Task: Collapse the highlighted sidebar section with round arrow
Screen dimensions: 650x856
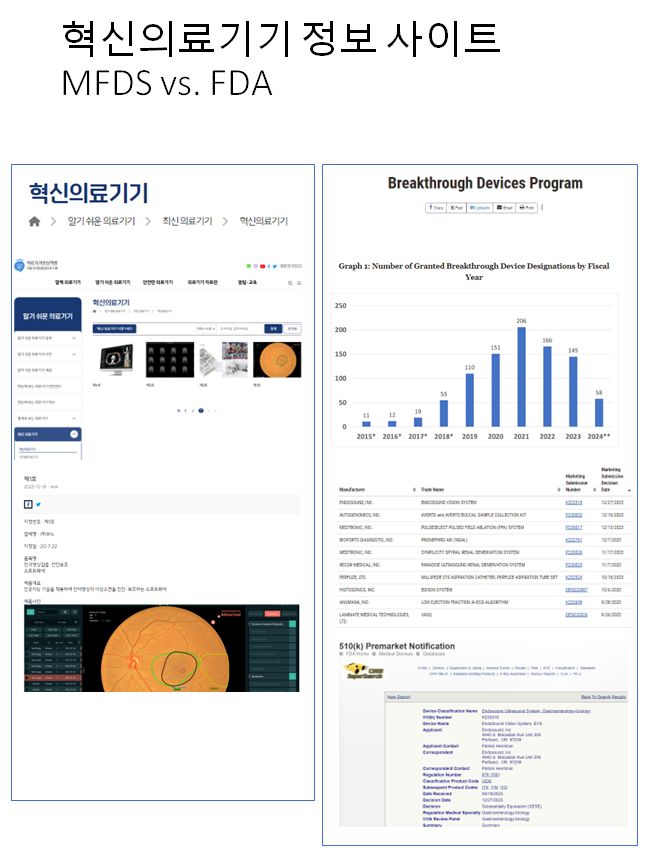Action: point(74,434)
